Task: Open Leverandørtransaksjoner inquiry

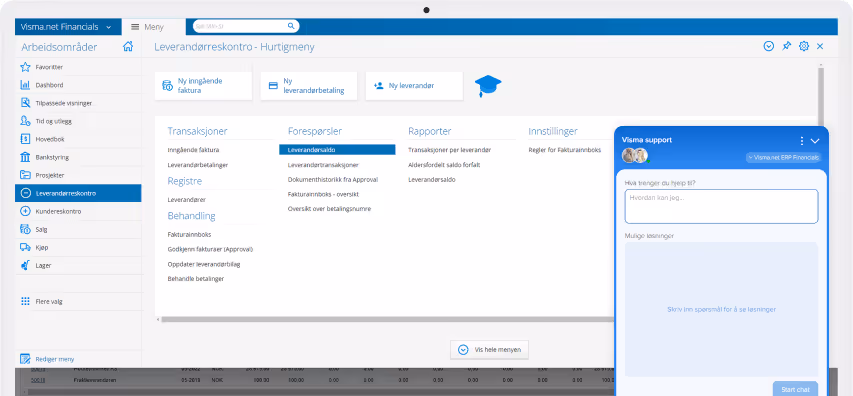Action: click(323, 164)
